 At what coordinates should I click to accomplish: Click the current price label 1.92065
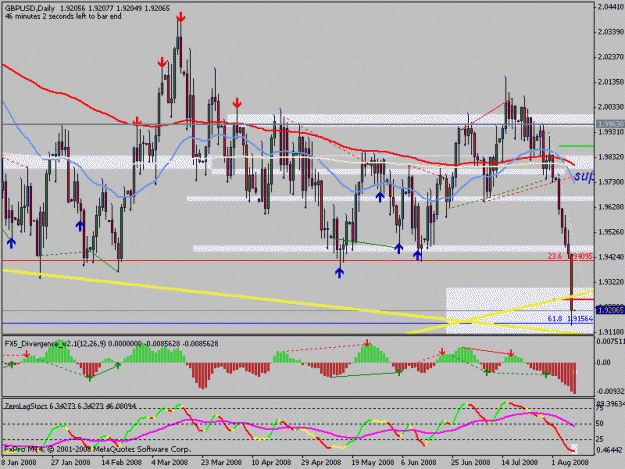pos(610,310)
